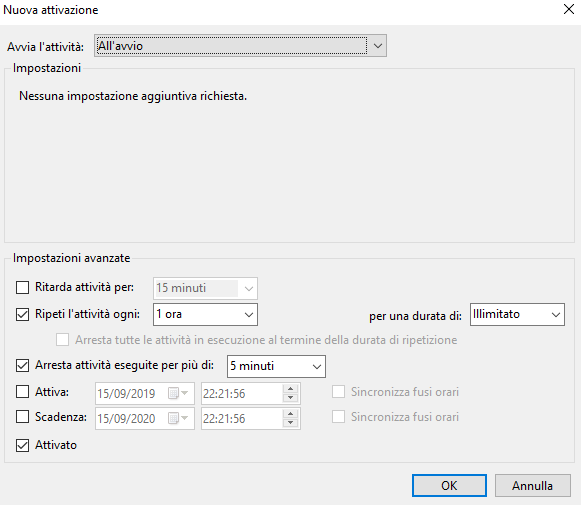The image size is (581, 505).
Task: Close the Nuova attivazione dialog
Action: coord(569,9)
